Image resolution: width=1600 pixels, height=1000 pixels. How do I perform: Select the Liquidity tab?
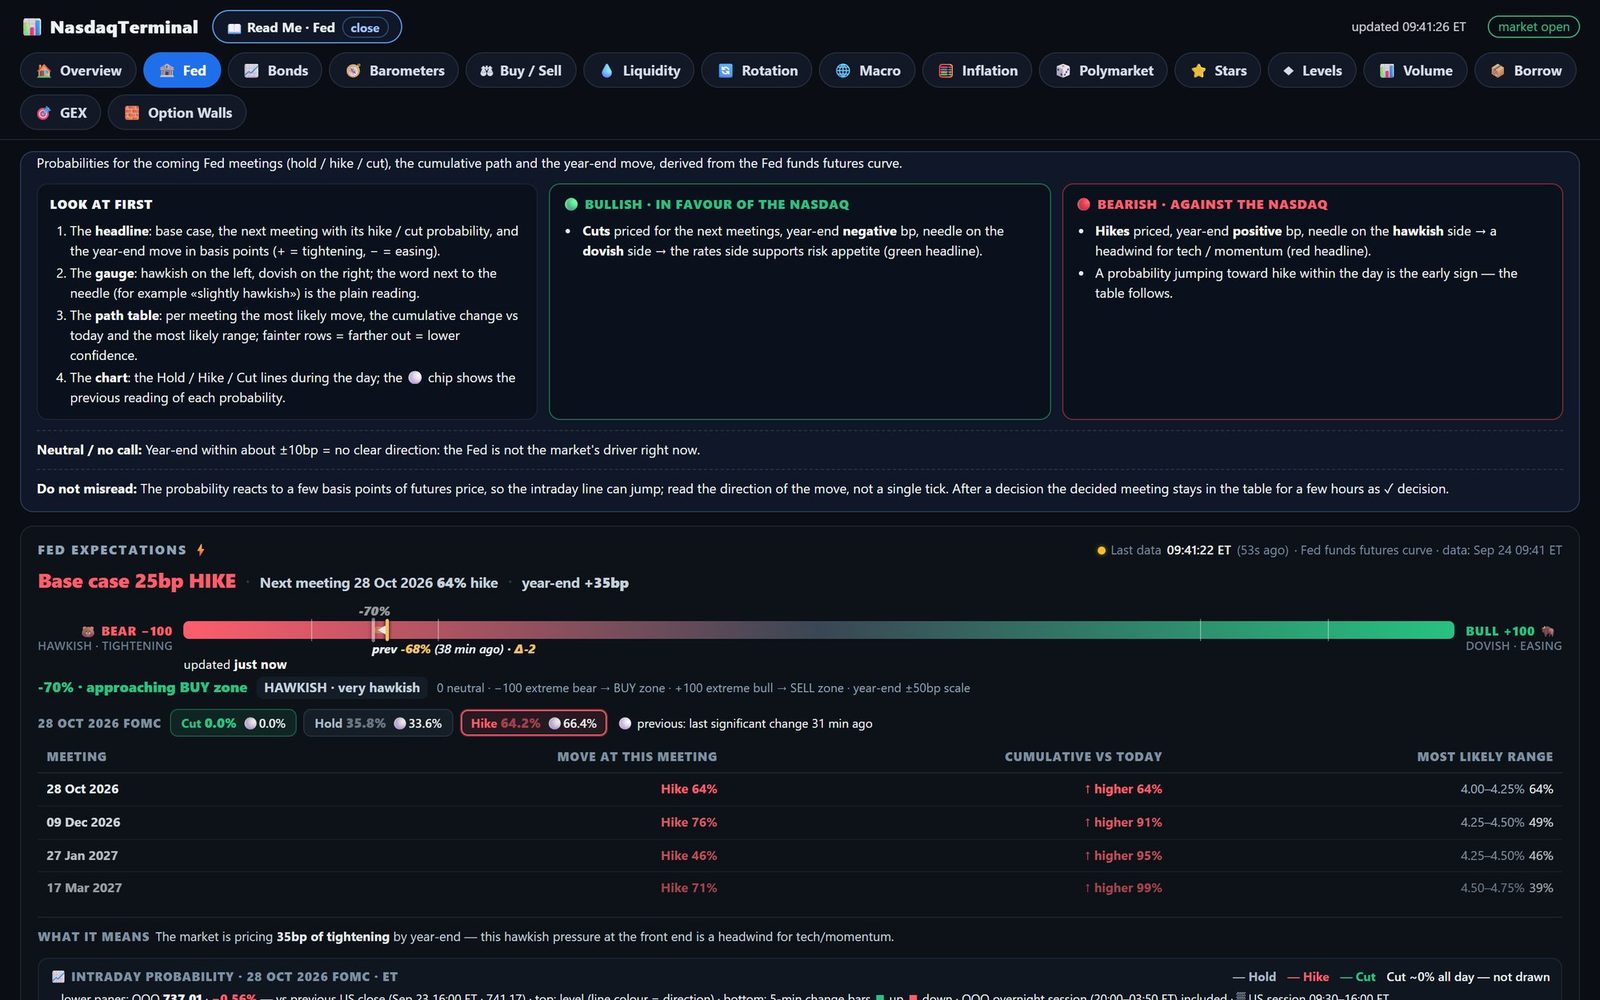point(639,71)
